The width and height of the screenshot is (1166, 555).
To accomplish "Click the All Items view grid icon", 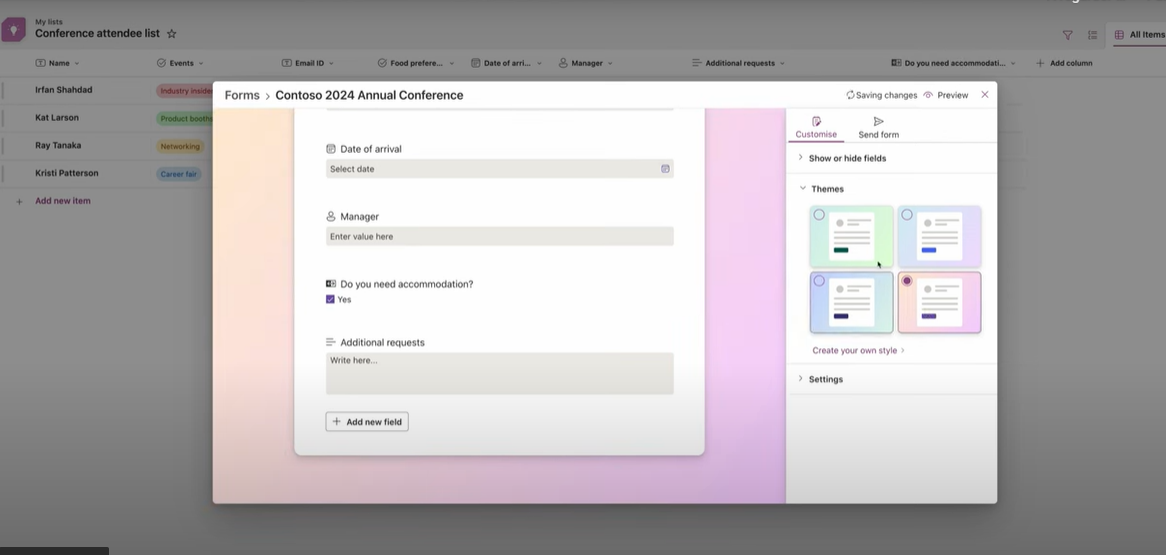I will point(1119,35).
